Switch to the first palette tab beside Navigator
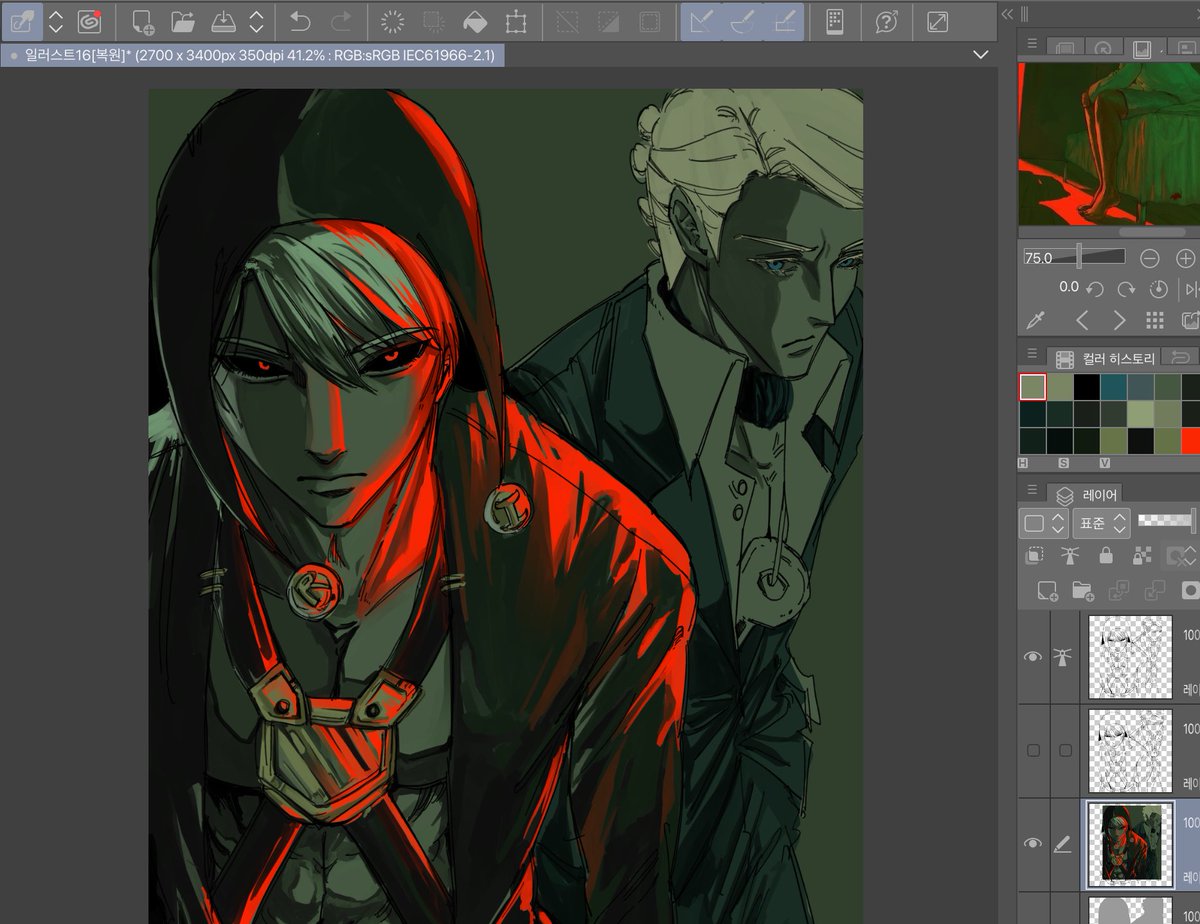1200x924 pixels. point(1066,48)
